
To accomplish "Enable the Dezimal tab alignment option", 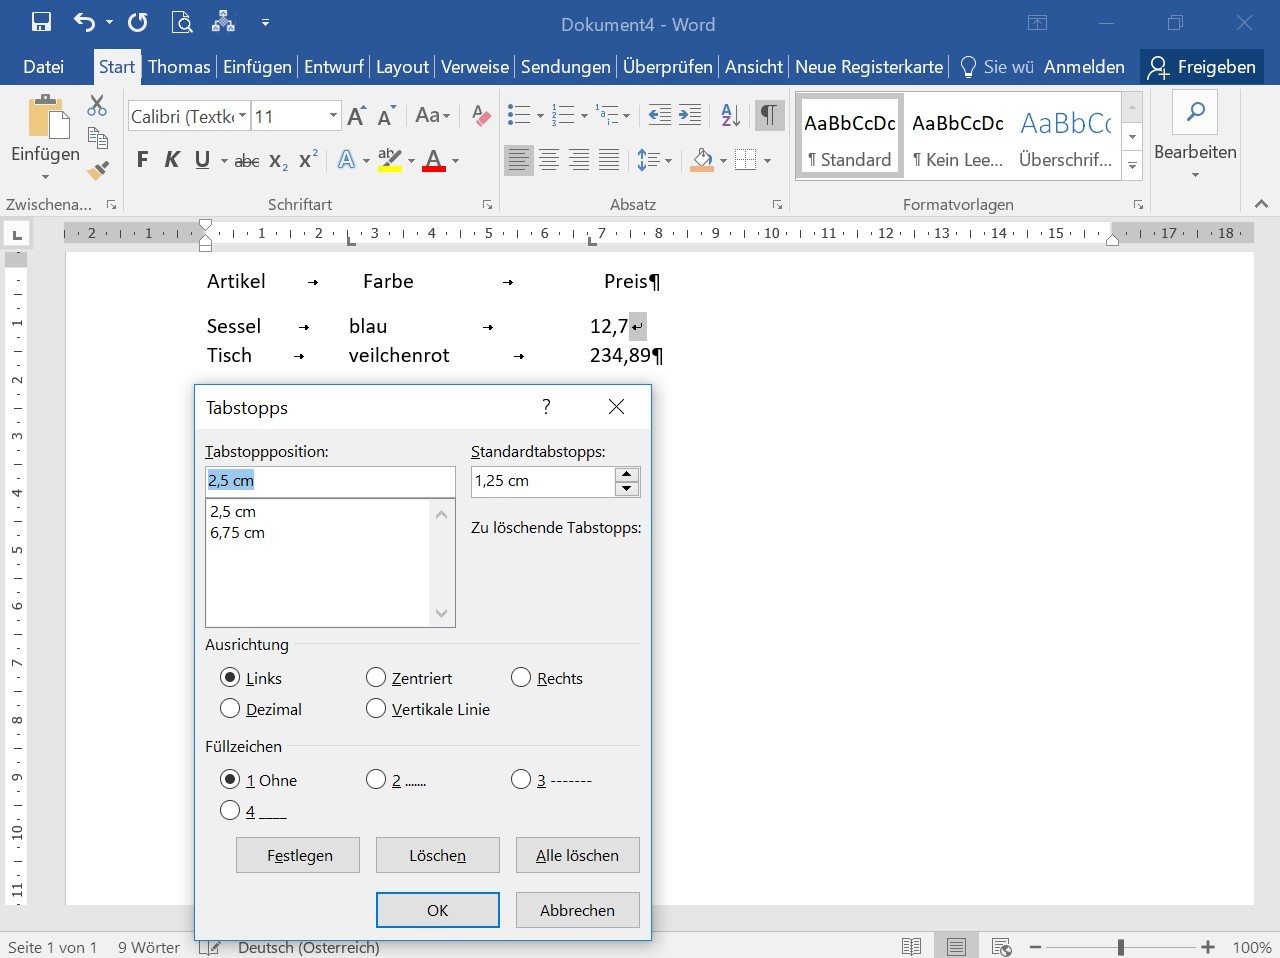I will click(x=230, y=709).
